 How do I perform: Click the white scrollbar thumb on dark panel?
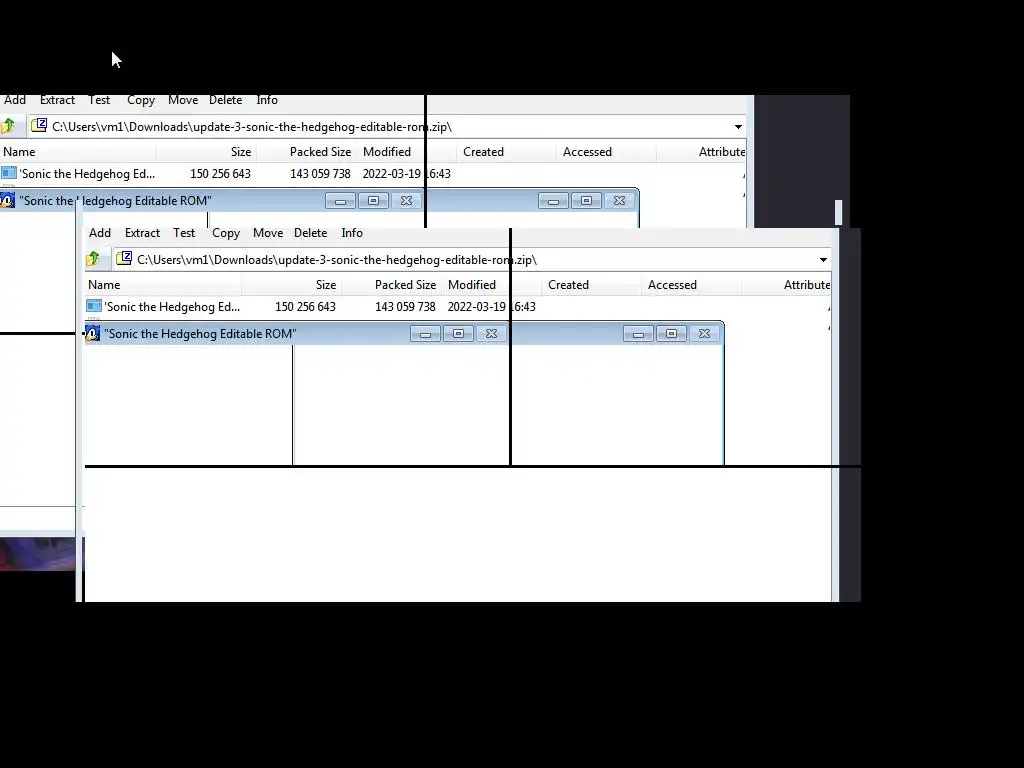(839, 212)
